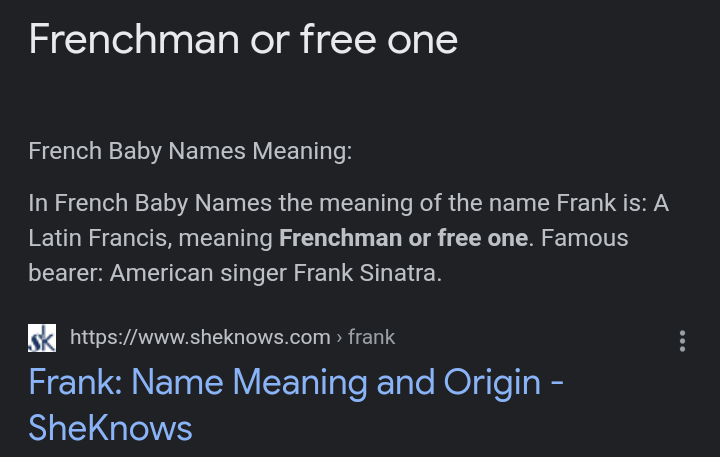
Task: Click 'Frank:' at start of result title
Action: click(x=75, y=383)
